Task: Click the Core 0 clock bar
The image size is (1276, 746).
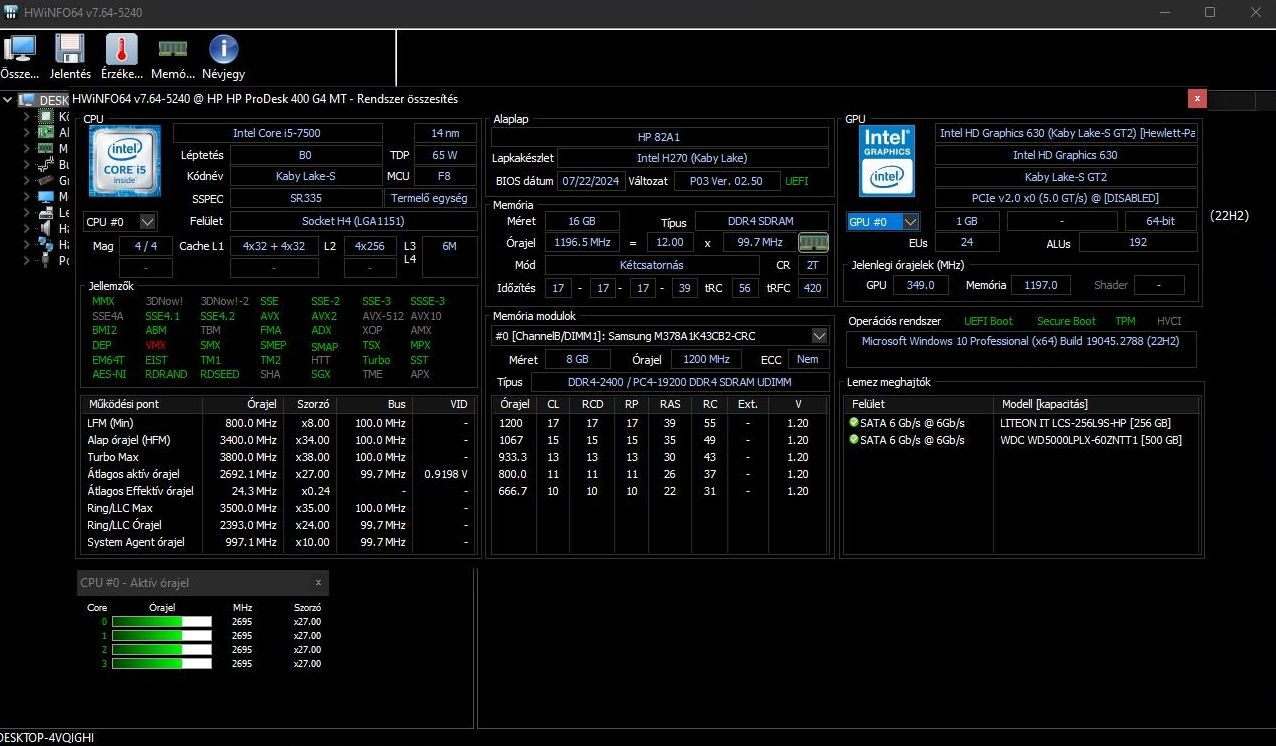Action: pyautogui.click(x=162, y=621)
